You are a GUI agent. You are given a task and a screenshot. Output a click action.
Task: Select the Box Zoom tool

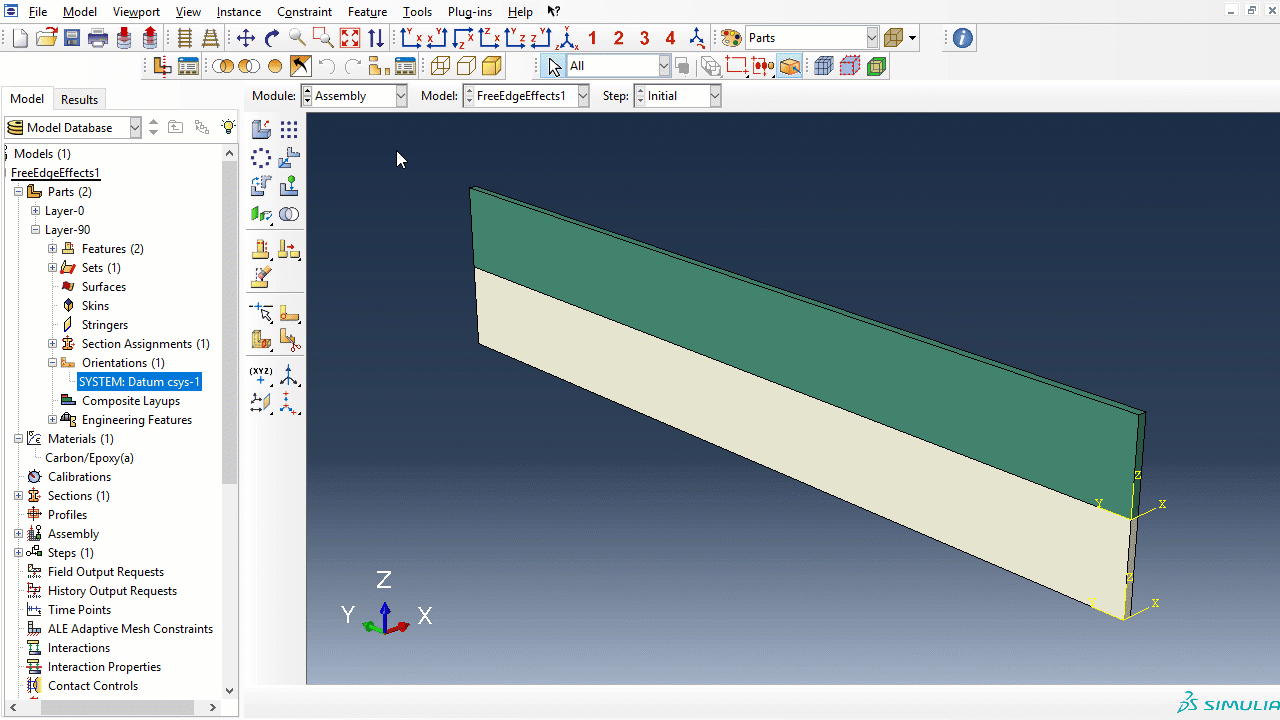[x=323, y=38]
